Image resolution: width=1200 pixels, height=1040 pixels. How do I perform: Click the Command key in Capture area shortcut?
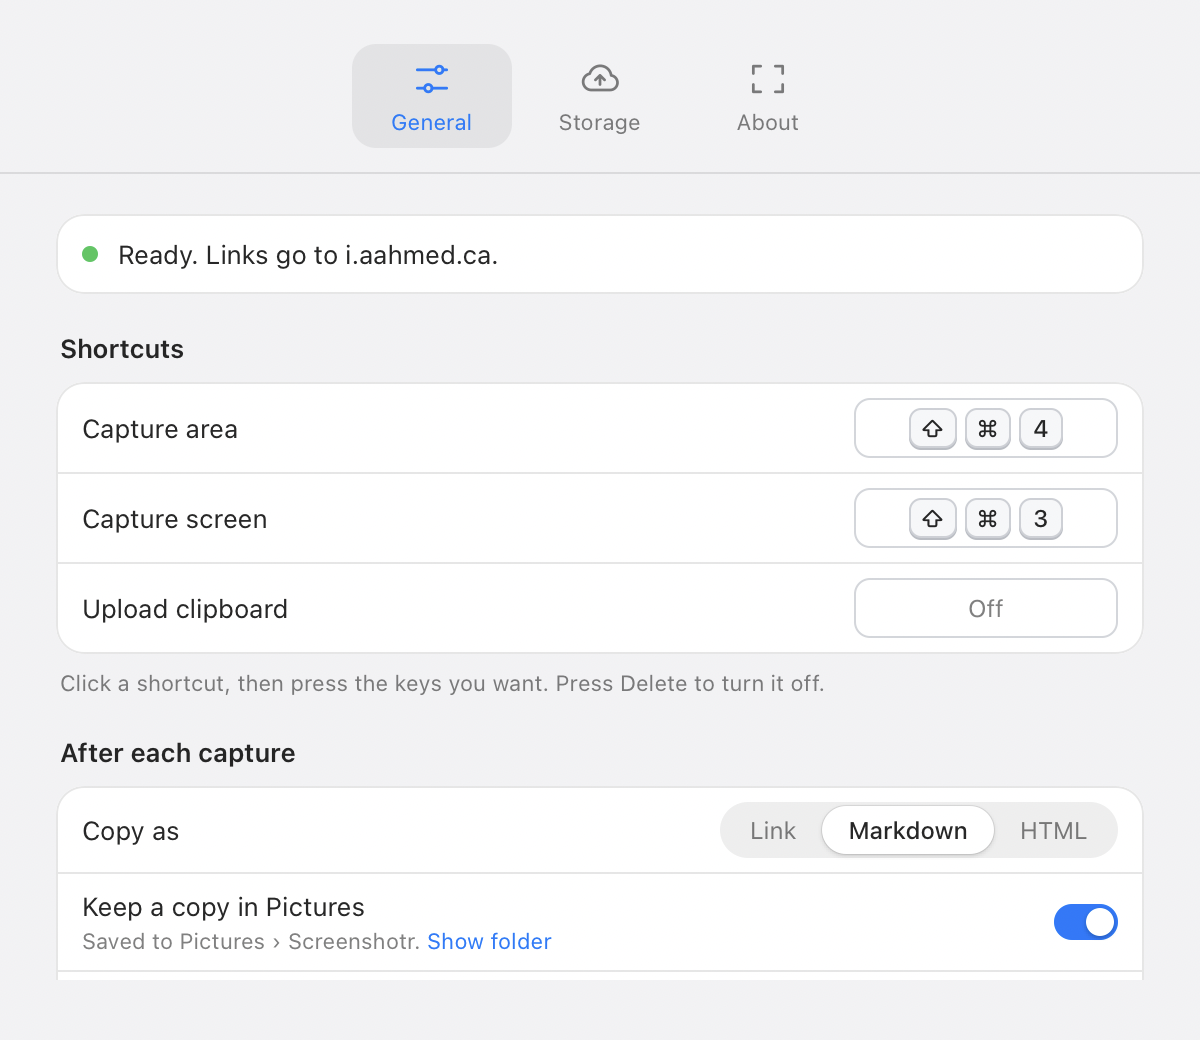987,429
